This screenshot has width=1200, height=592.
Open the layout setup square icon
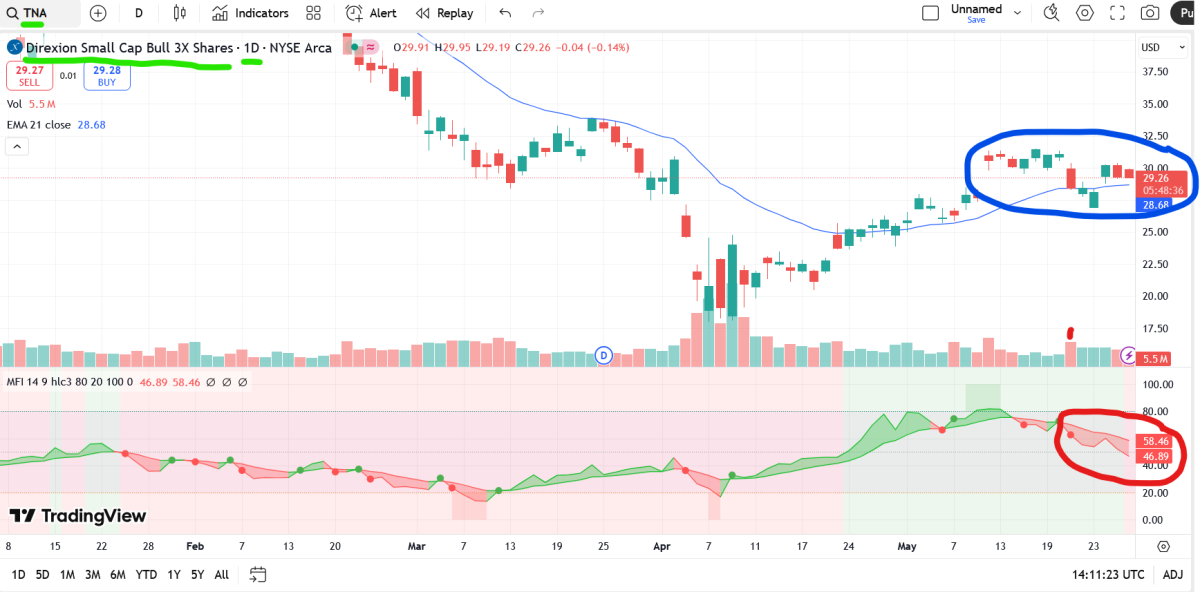[x=930, y=13]
